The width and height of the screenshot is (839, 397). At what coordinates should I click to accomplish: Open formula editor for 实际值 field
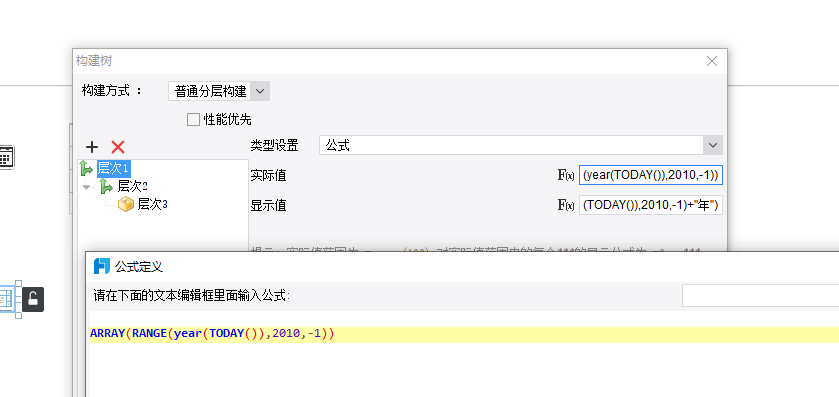click(x=566, y=175)
